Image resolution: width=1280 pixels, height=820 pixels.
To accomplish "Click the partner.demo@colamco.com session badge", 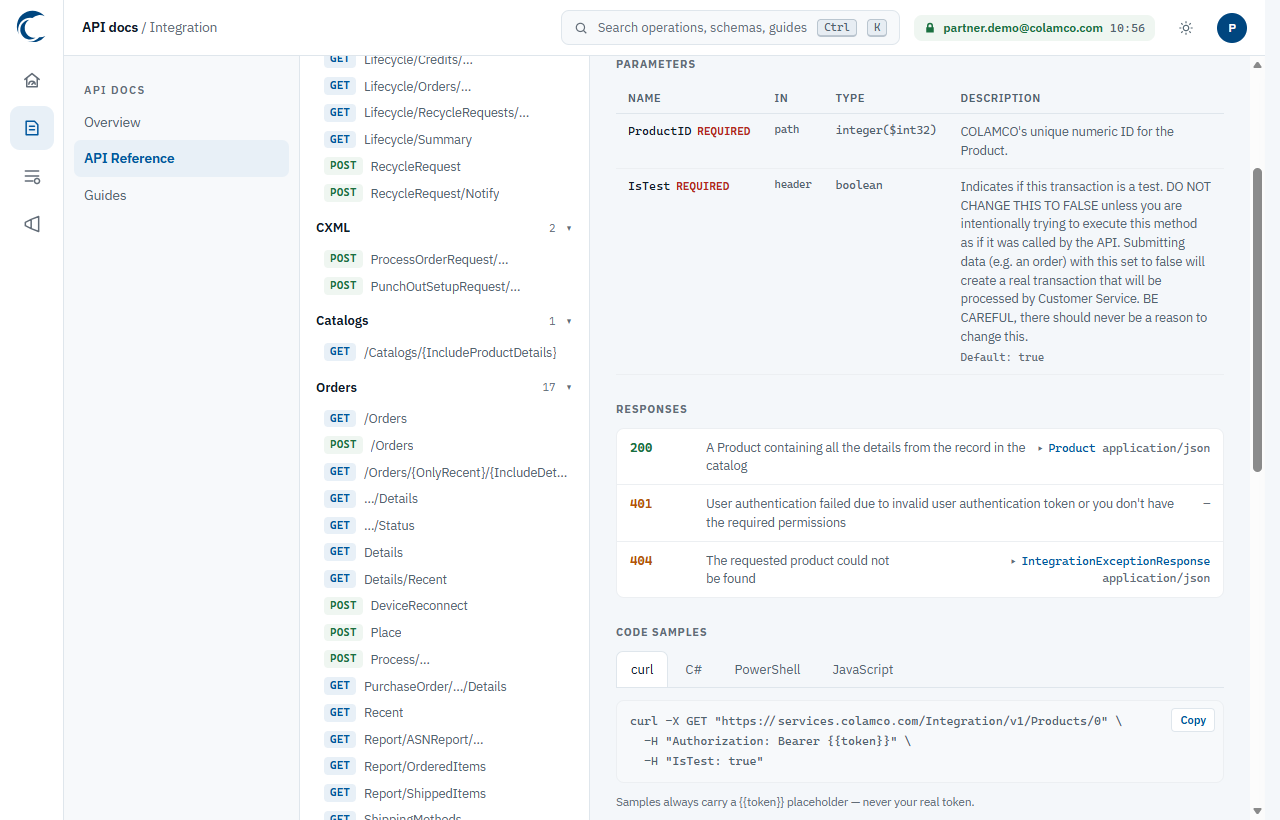I will [1034, 28].
